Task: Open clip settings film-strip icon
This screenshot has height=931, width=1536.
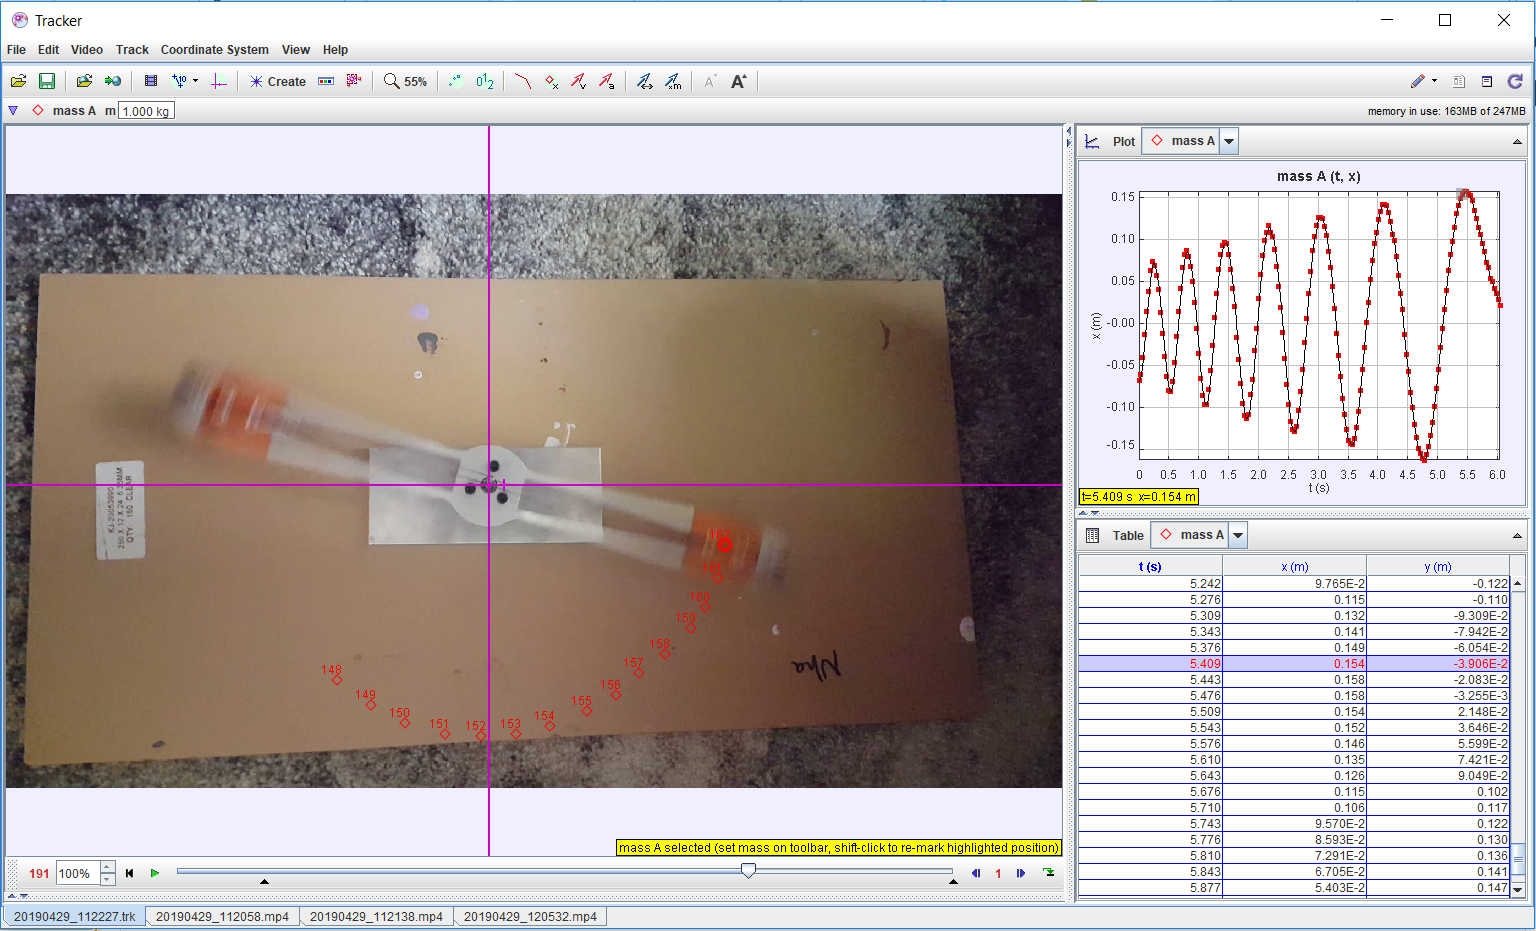Action: (151, 81)
